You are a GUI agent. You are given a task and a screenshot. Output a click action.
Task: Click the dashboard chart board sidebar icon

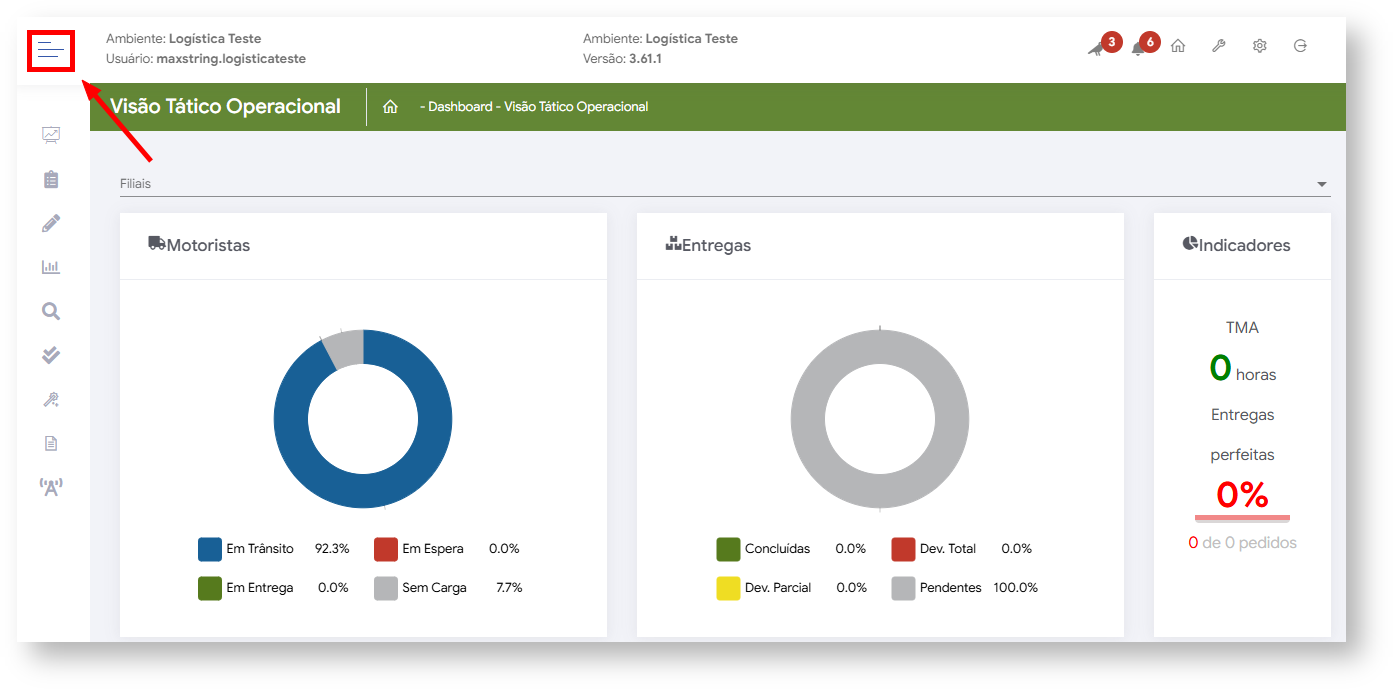click(x=51, y=135)
